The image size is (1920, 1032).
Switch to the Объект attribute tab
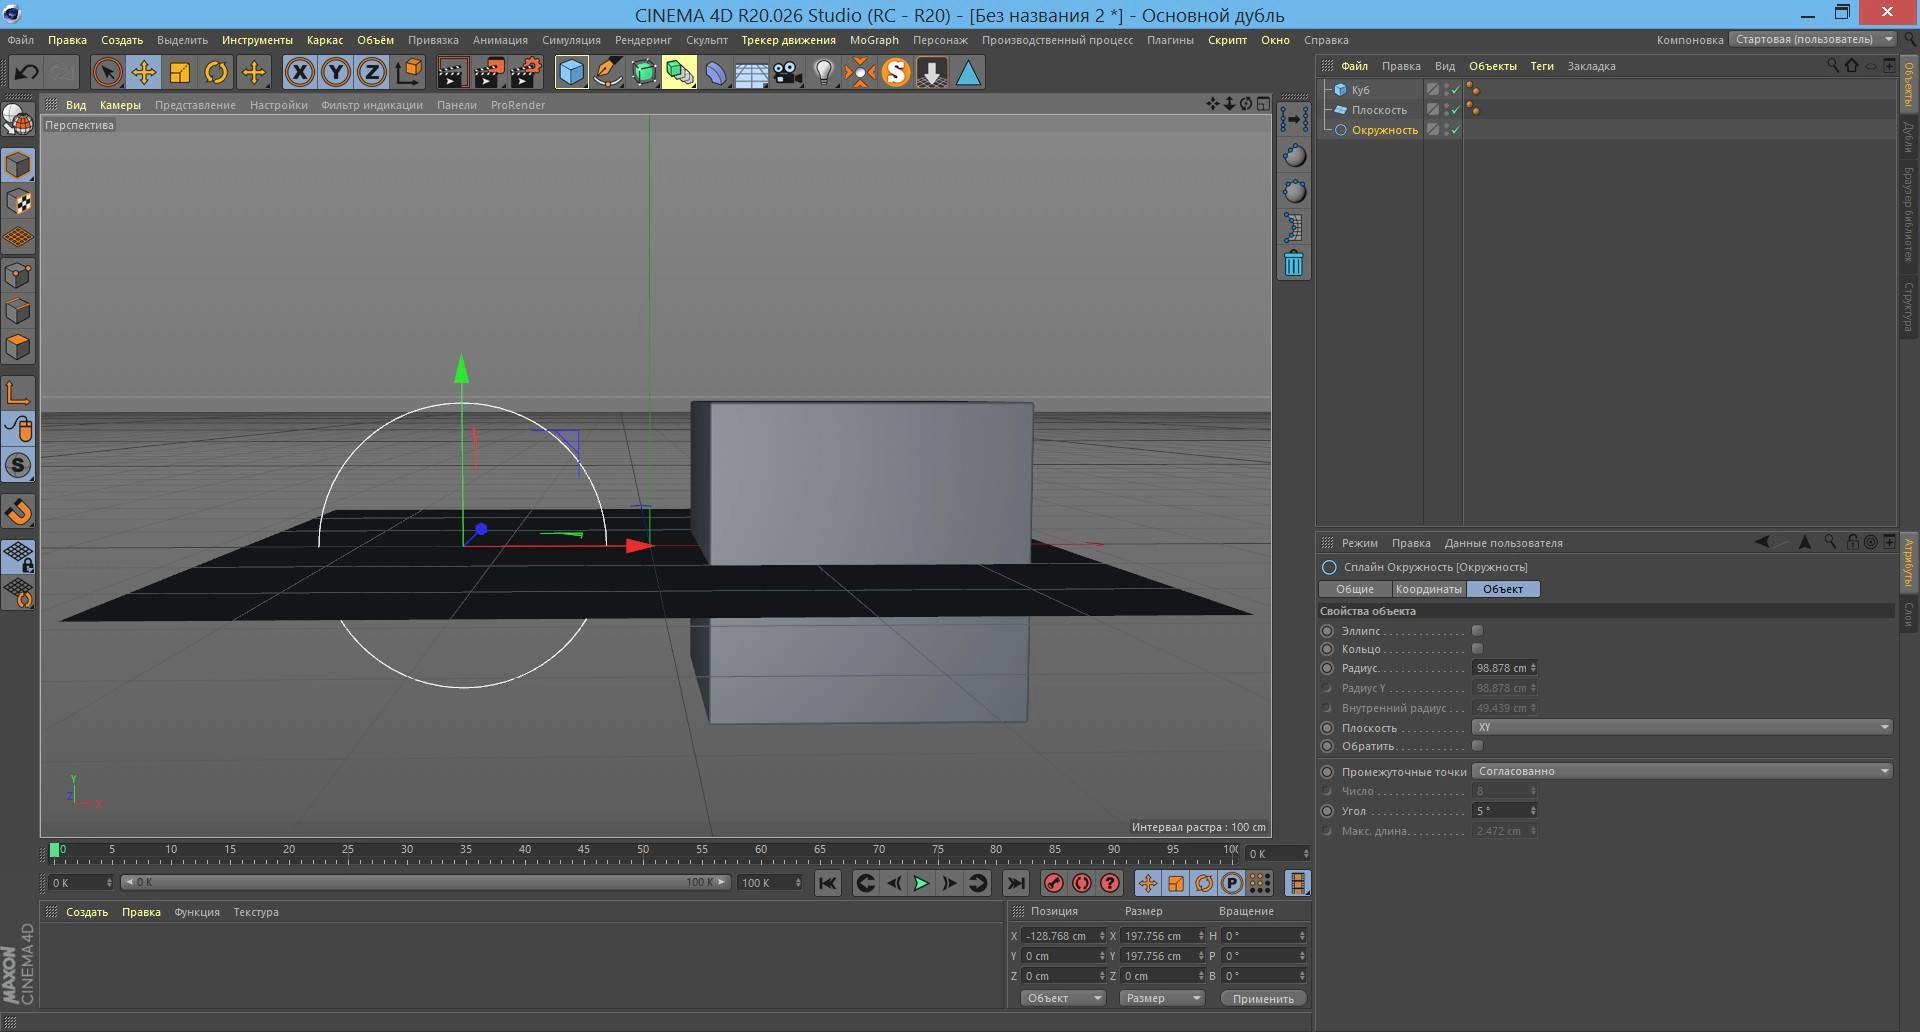(1503, 589)
